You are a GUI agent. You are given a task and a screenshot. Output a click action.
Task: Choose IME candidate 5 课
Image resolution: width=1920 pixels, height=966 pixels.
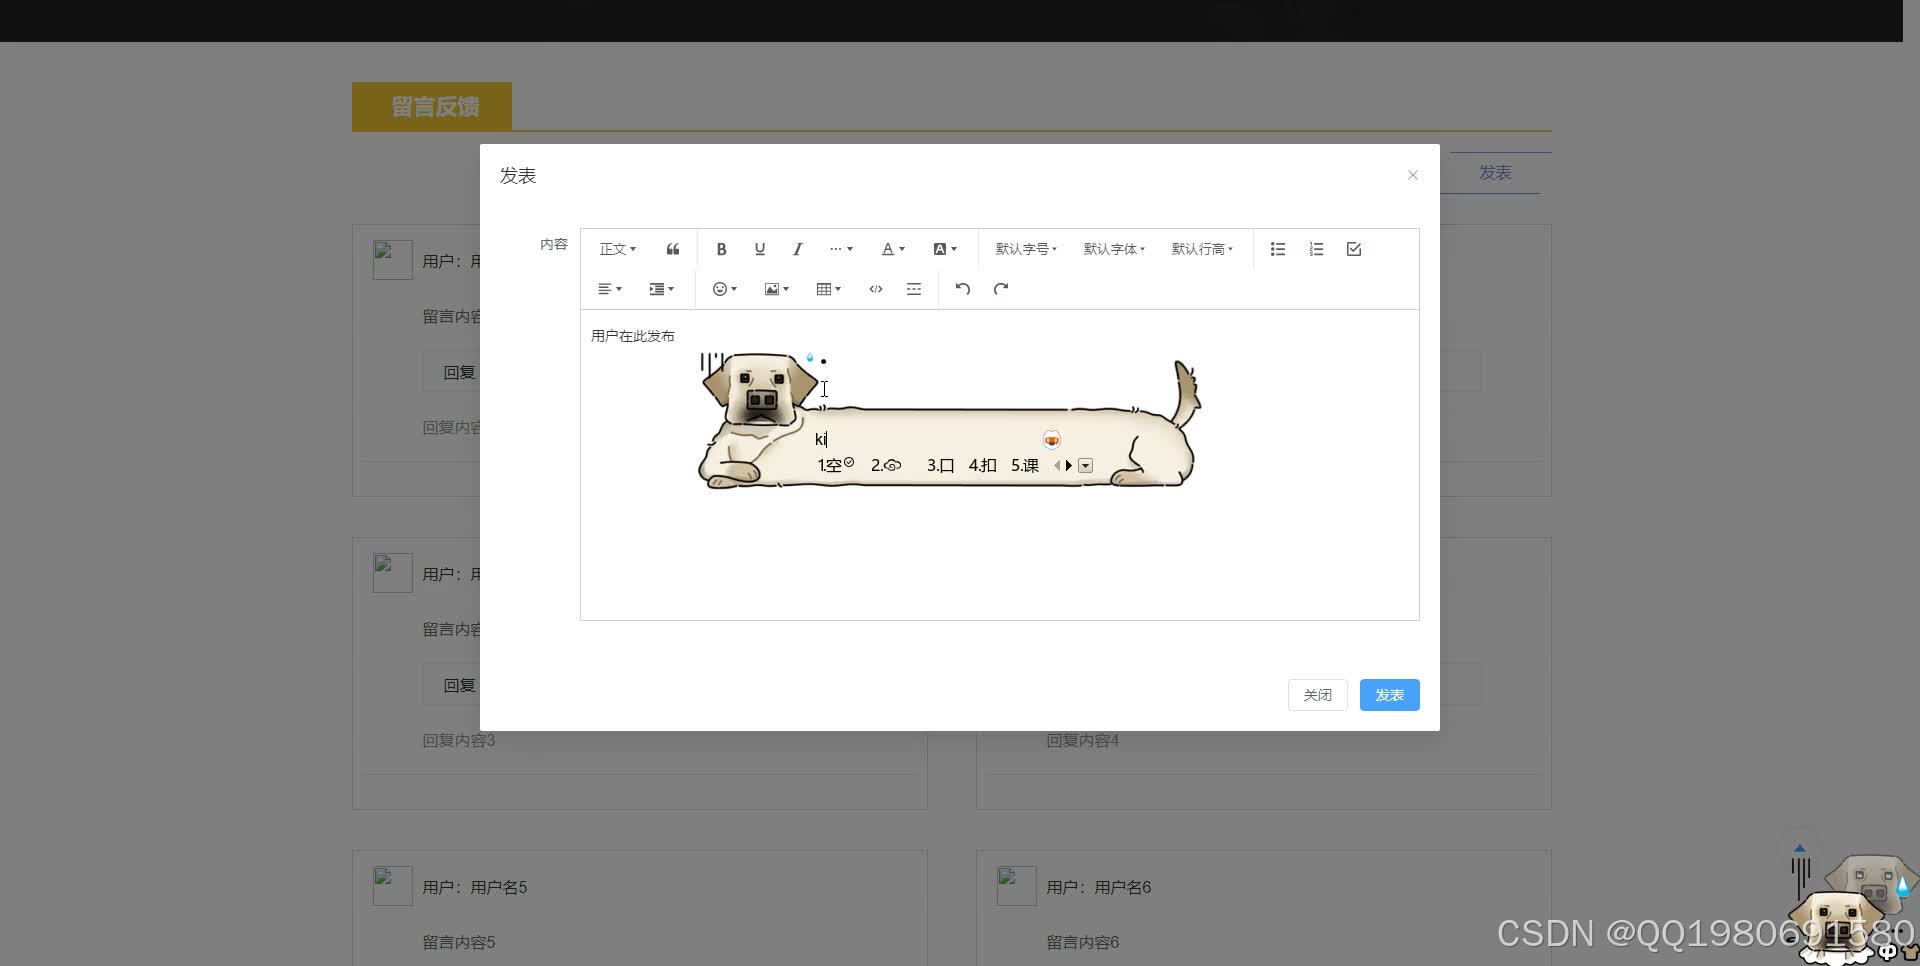1024,465
